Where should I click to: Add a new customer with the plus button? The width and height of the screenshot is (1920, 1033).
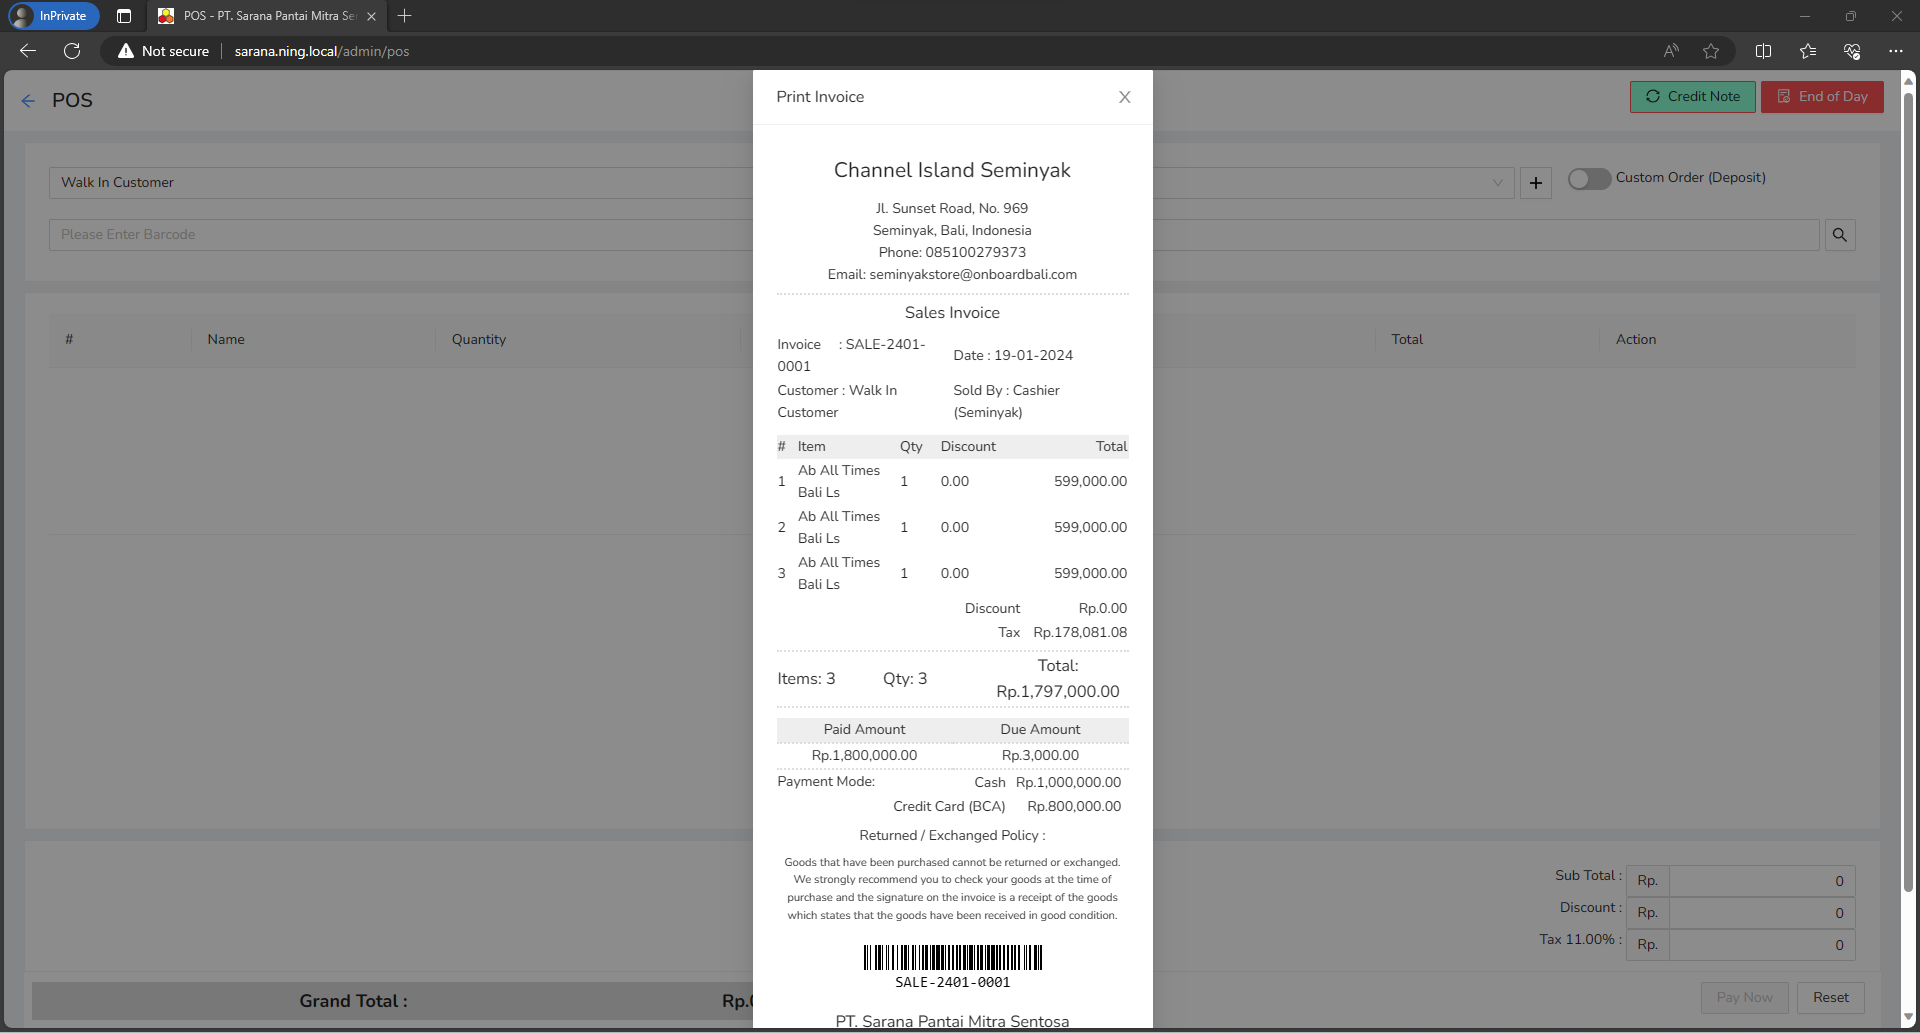coord(1536,183)
